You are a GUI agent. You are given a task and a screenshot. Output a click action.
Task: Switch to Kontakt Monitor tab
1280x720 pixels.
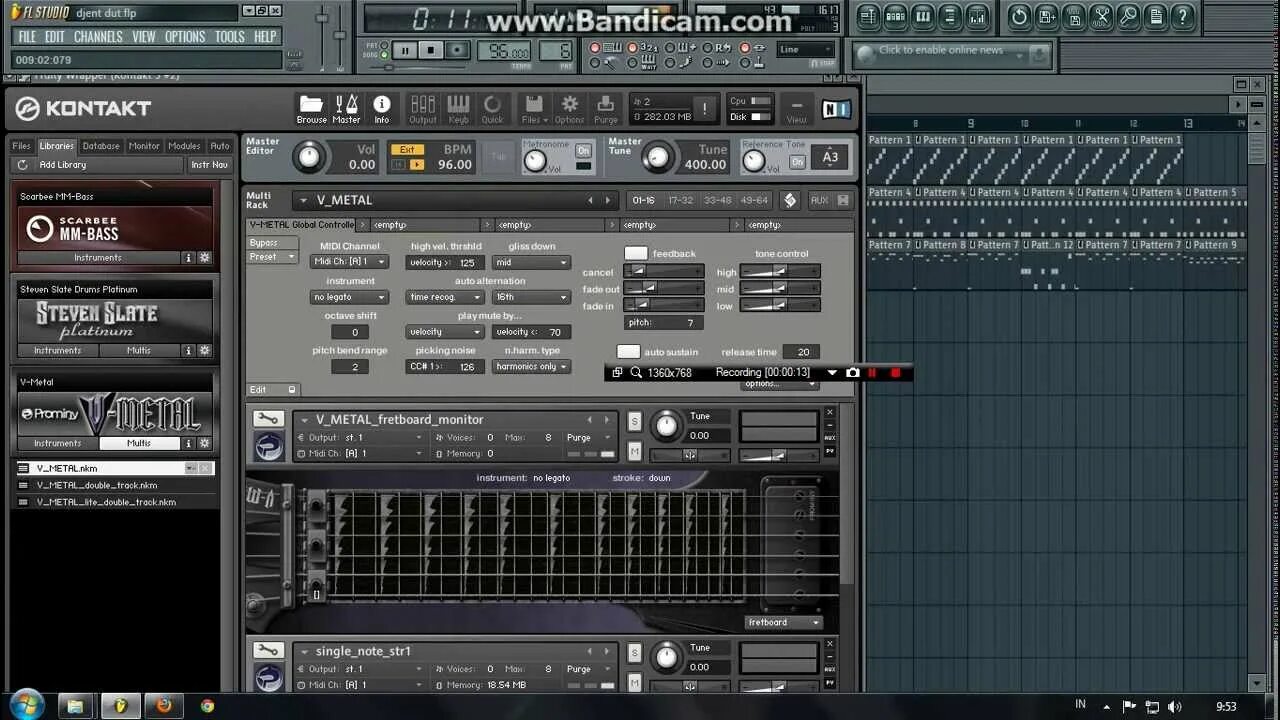click(x=144, y=146)
